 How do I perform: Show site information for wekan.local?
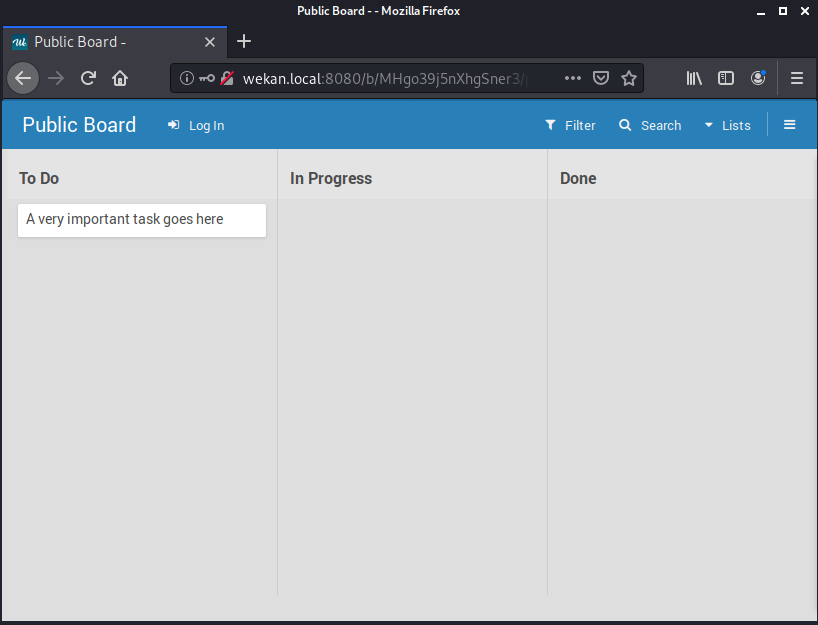tap(187, 78)
